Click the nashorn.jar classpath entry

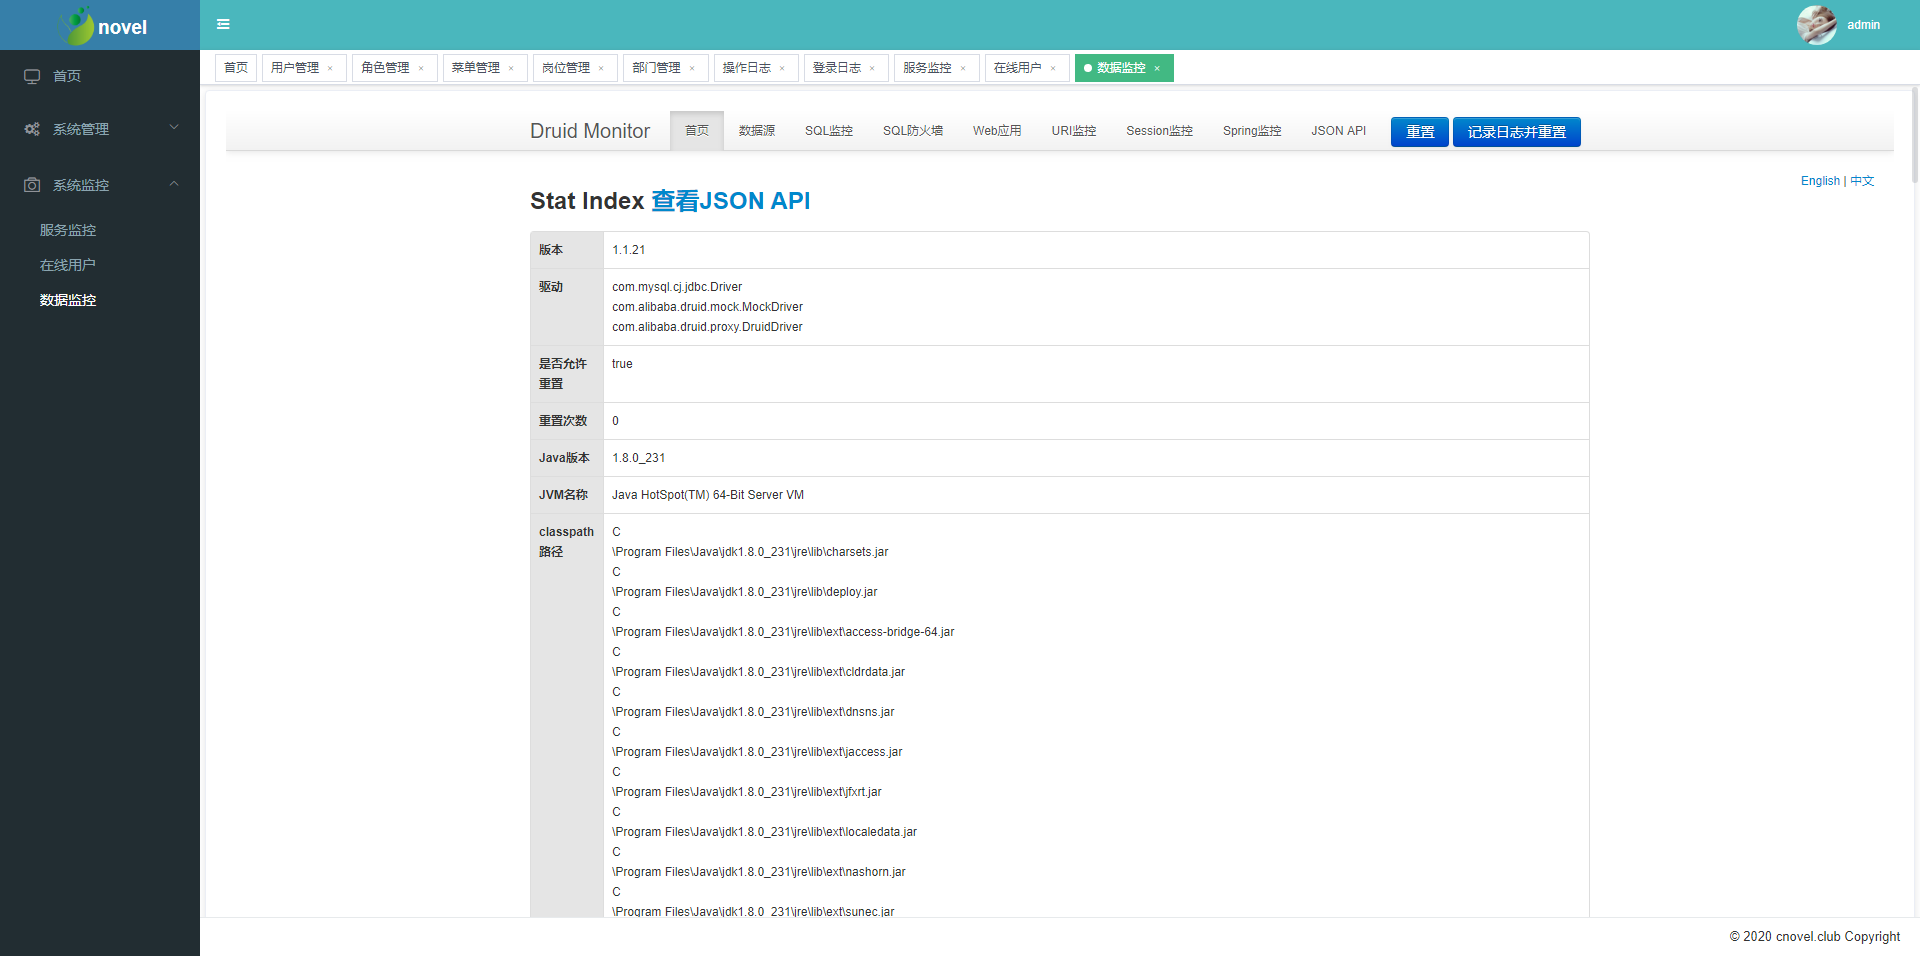click(759, 872)
